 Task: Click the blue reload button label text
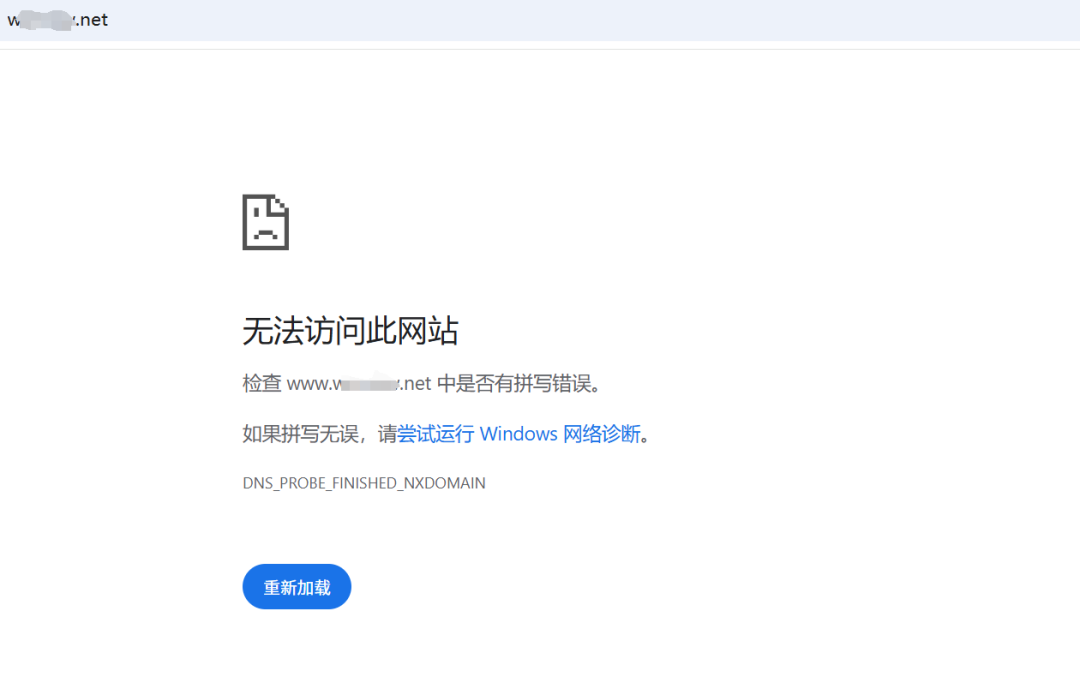(296, 587)
